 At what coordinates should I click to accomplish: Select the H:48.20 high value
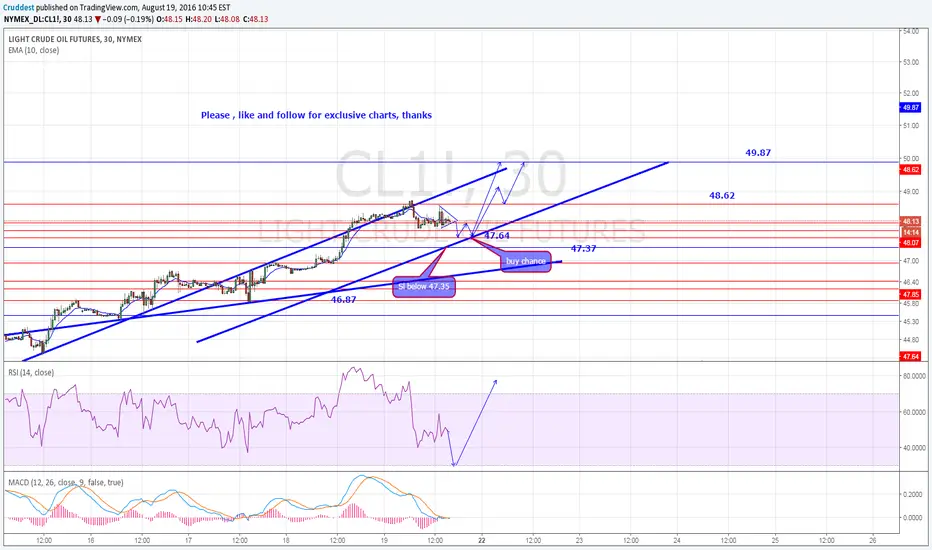tap(198, 19)
